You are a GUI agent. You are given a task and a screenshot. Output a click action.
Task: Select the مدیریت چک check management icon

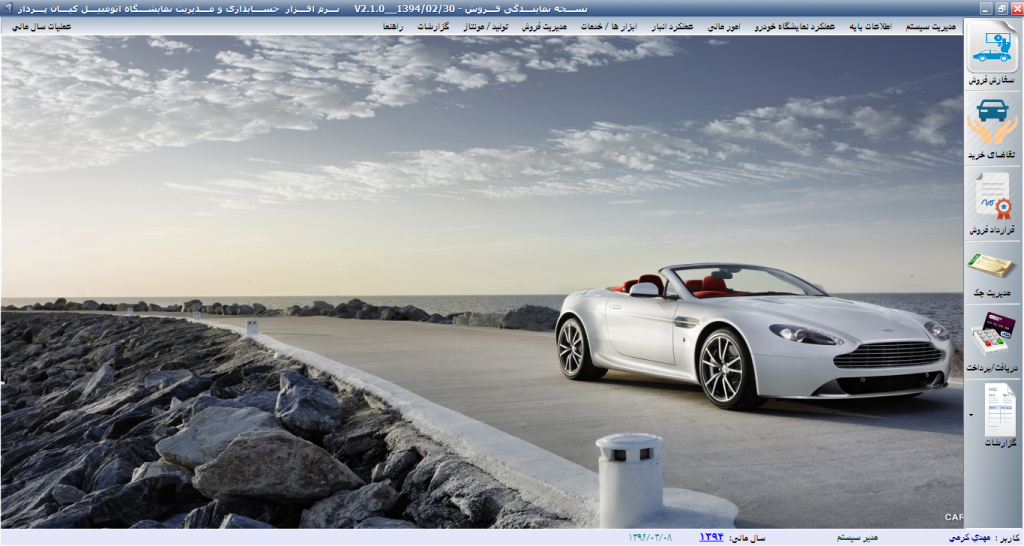[x=992, y=272]
